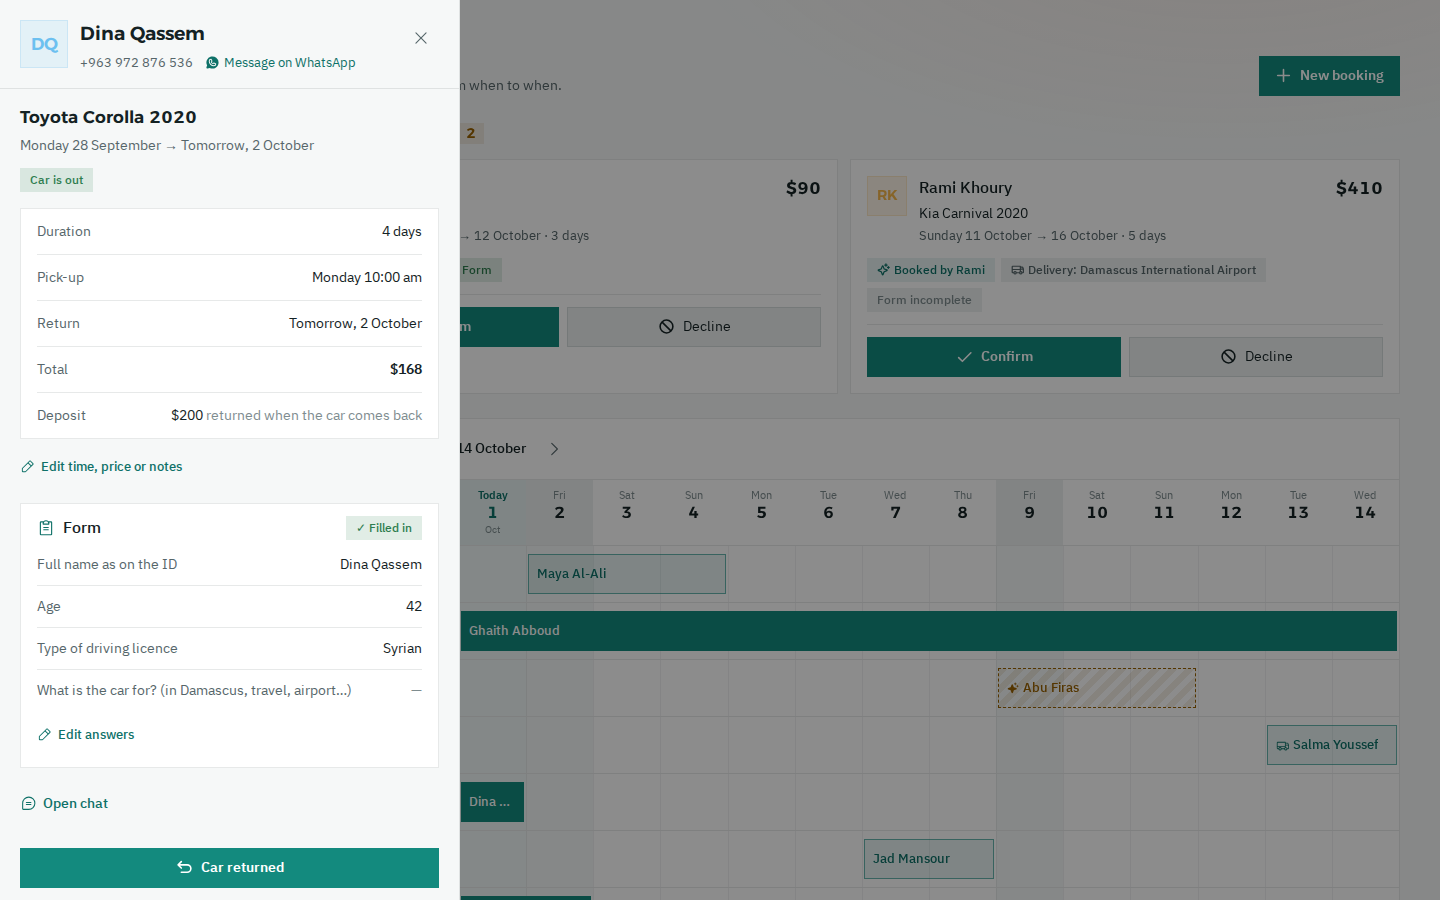This screenshot has height=900, width=1440.
Task: Select Fri 2 calendar column header
Action: pyautogui.click(x=559, y=512)
